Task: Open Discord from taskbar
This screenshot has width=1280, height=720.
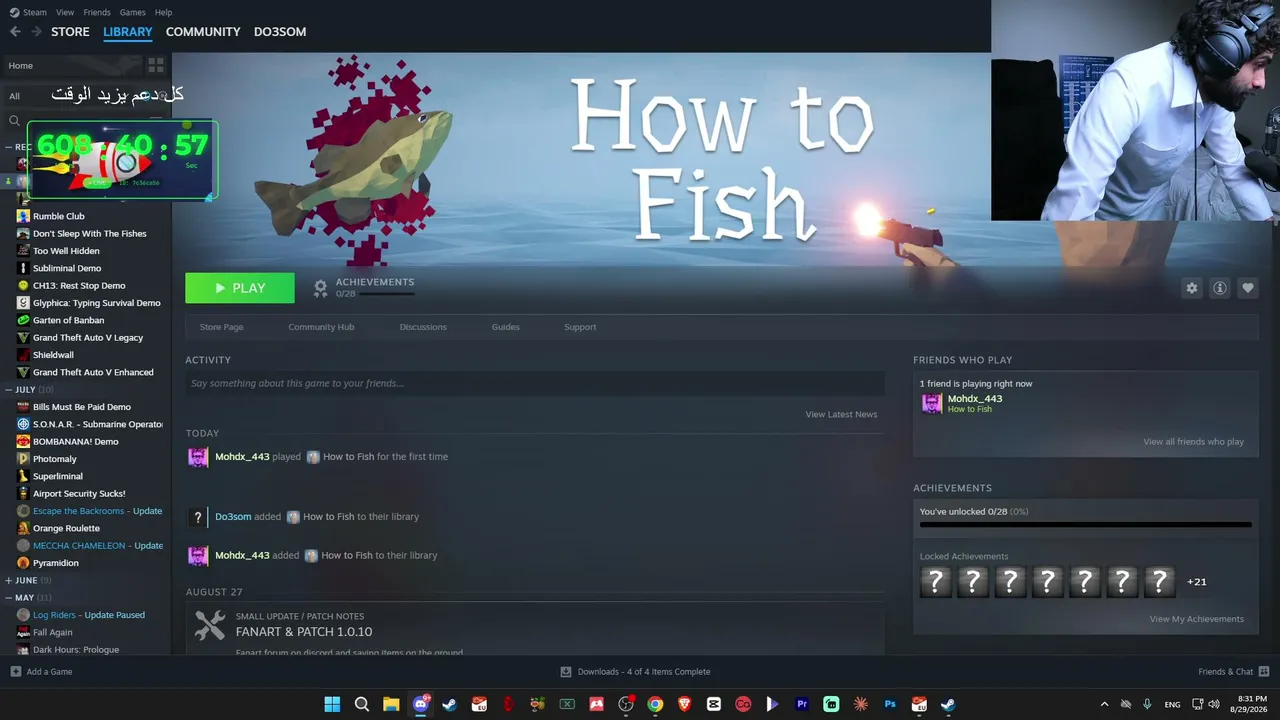Action: 421,704
